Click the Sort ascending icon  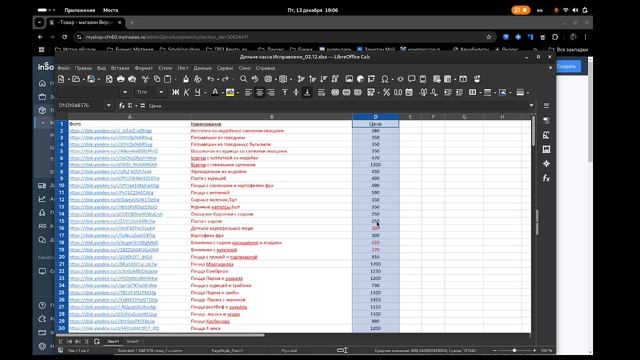coord(313,79)
